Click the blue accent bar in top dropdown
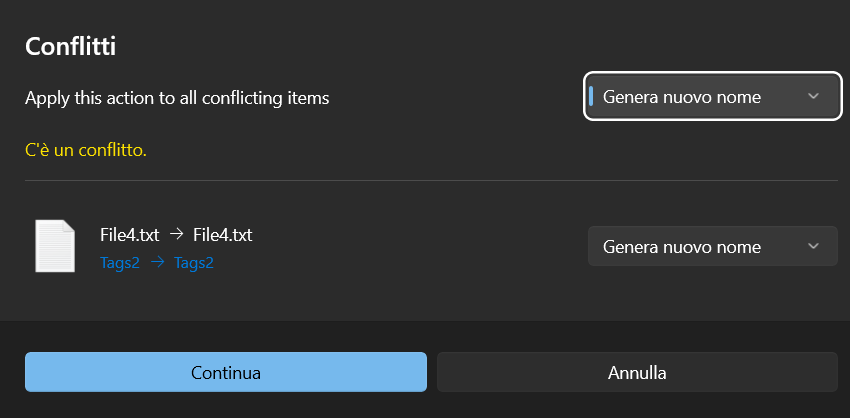 [x=591, y=97]
